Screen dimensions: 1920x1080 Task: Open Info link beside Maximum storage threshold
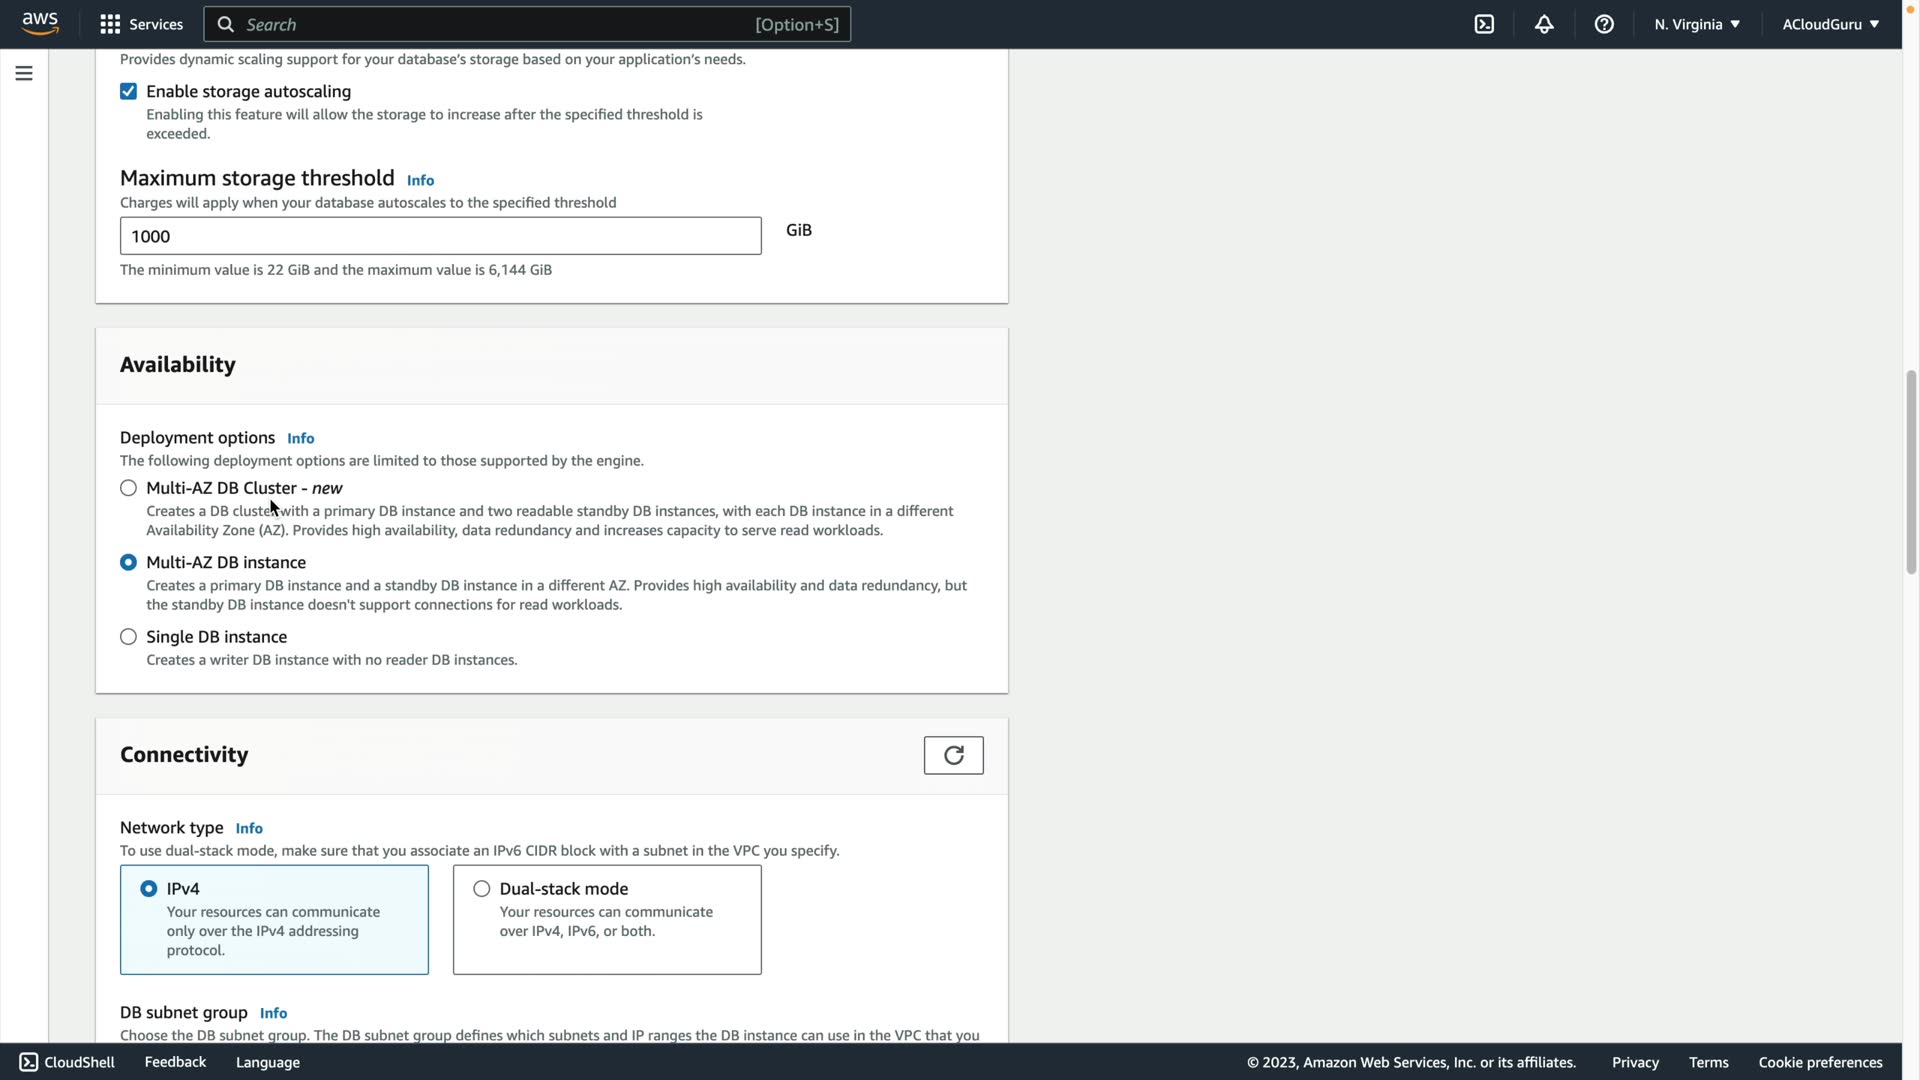pos(420,180)
